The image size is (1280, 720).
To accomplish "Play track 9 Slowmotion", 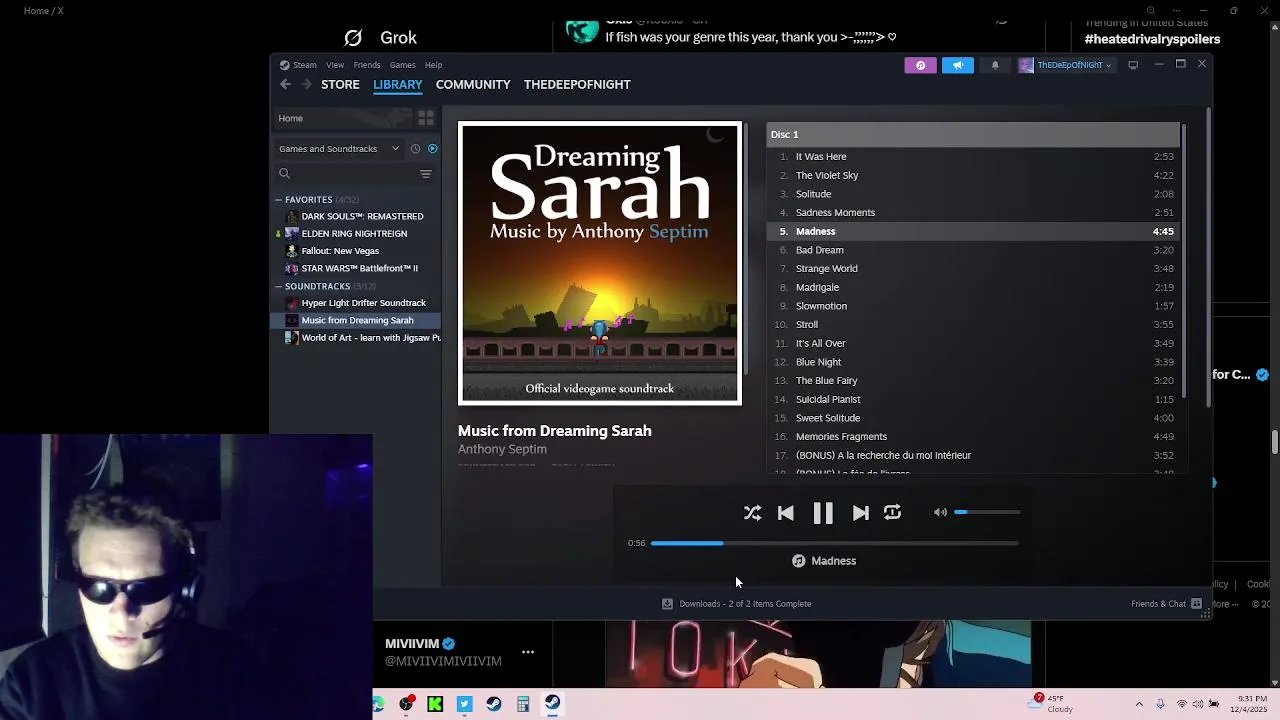I will [973, 306].
